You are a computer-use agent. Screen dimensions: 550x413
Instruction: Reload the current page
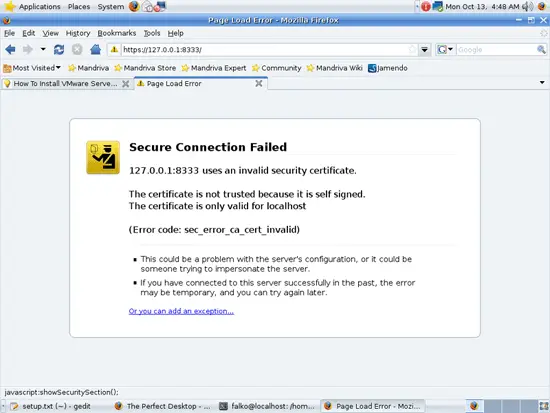(x=59, y=49)
